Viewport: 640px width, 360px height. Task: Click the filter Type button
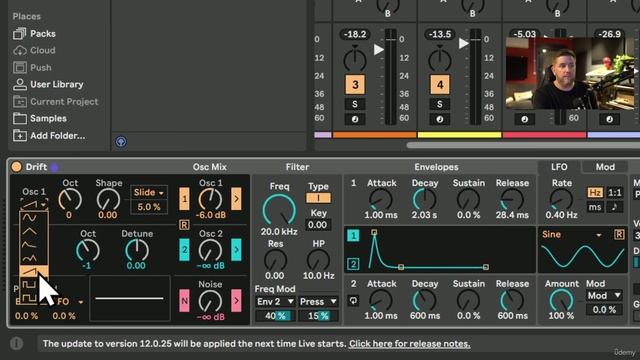pyautogui.click(x=318, y=198)
